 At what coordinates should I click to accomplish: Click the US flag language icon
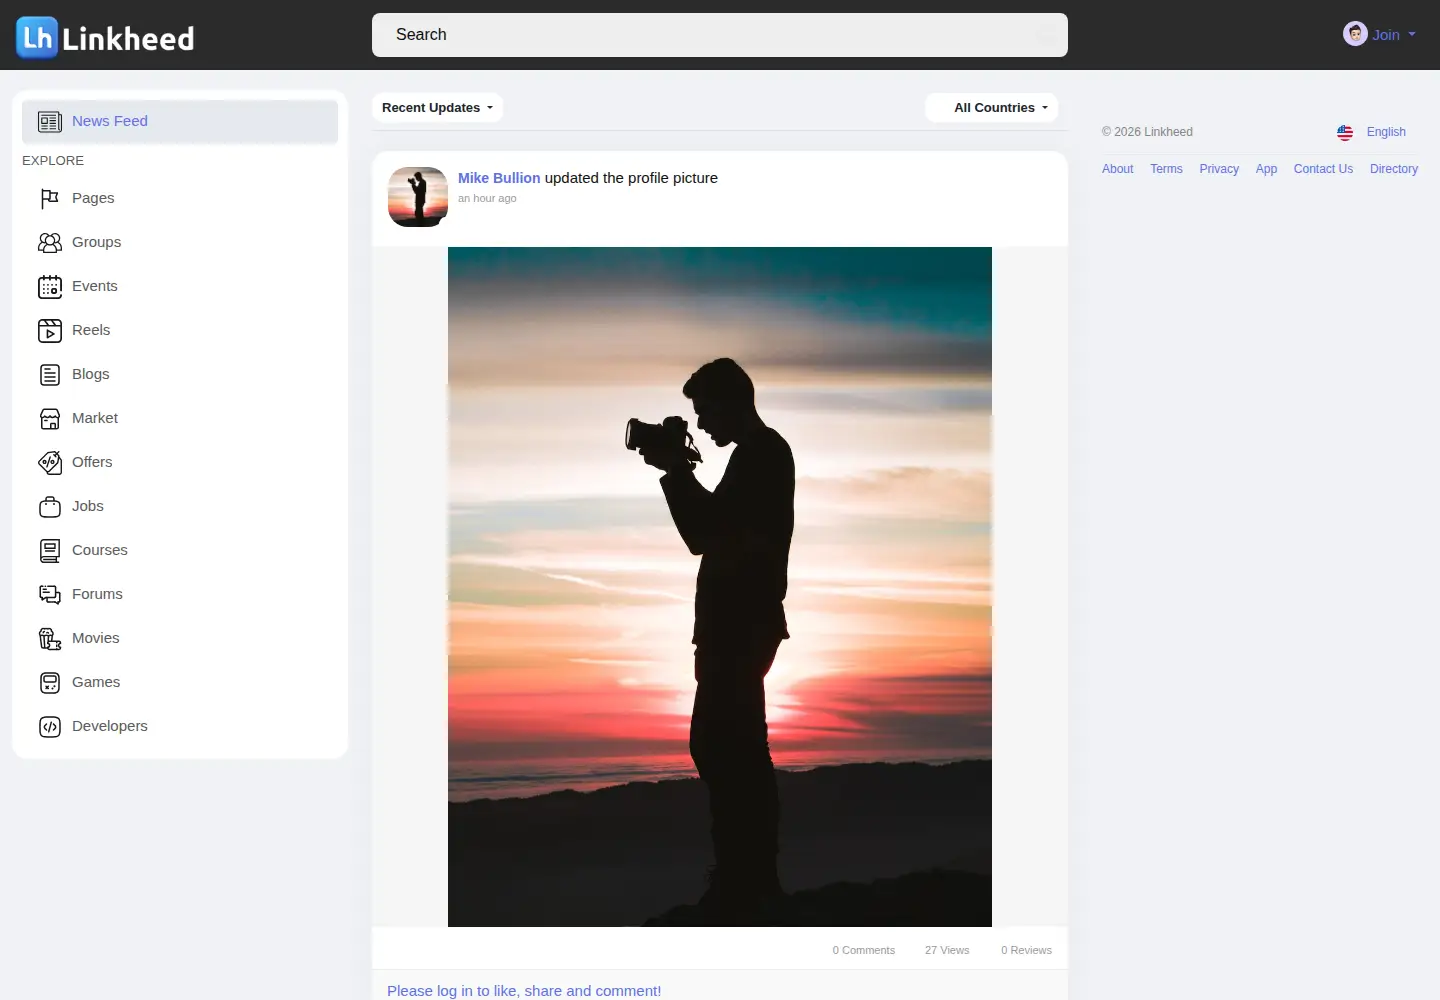coord(1345,132)
